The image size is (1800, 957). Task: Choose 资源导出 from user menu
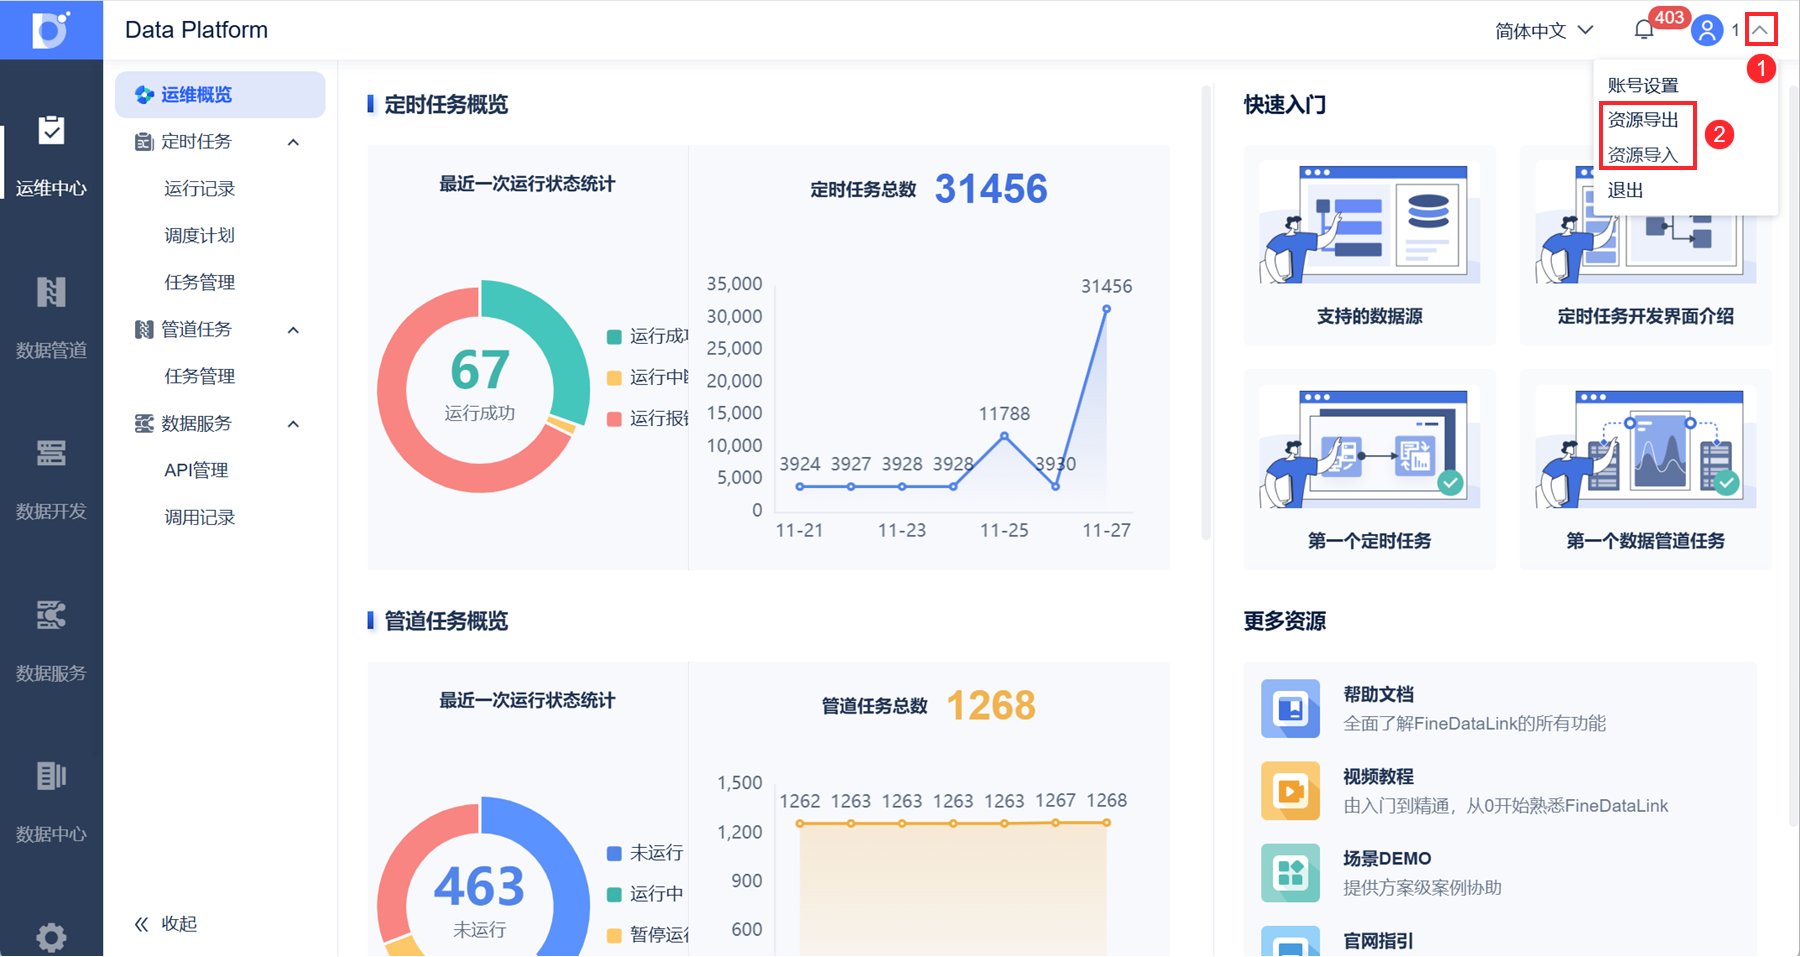coord(1643,120)
